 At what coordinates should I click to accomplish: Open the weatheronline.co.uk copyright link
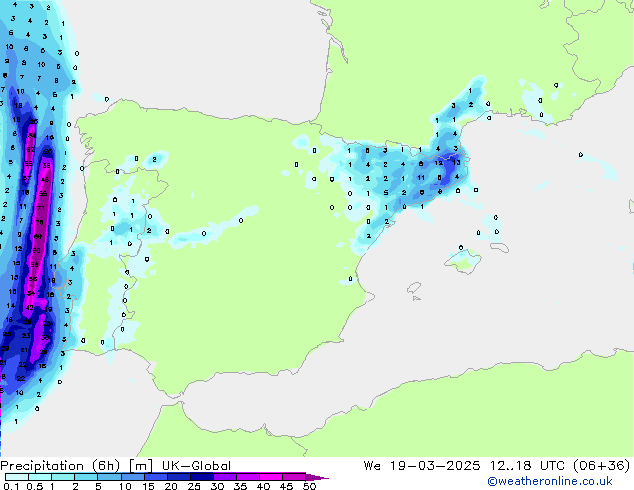[x=550, y=481]
